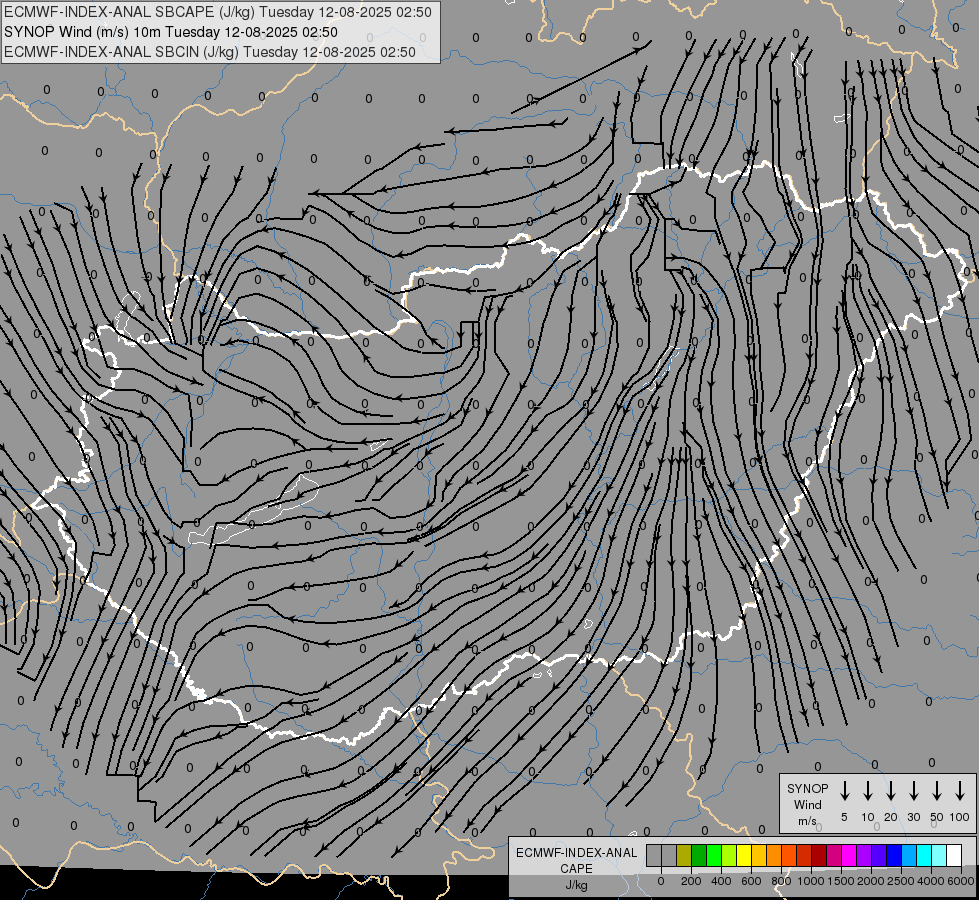Click the 800 tick label on CAPE scale
The height and width of the screenshot is (900, 979).
point(781,881)
